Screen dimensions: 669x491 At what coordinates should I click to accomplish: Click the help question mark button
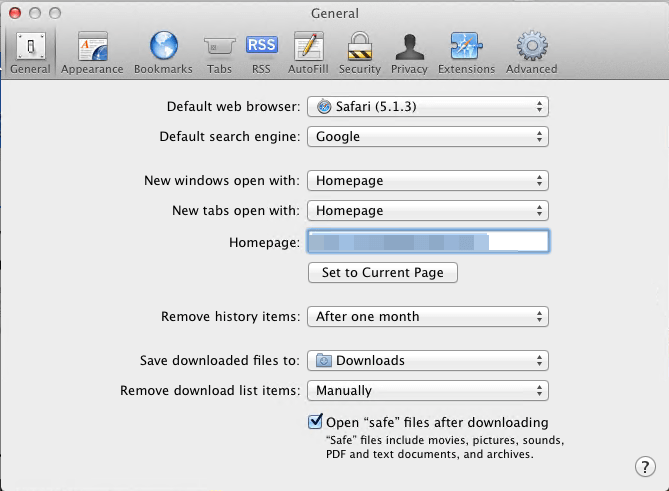coord(645,466)
